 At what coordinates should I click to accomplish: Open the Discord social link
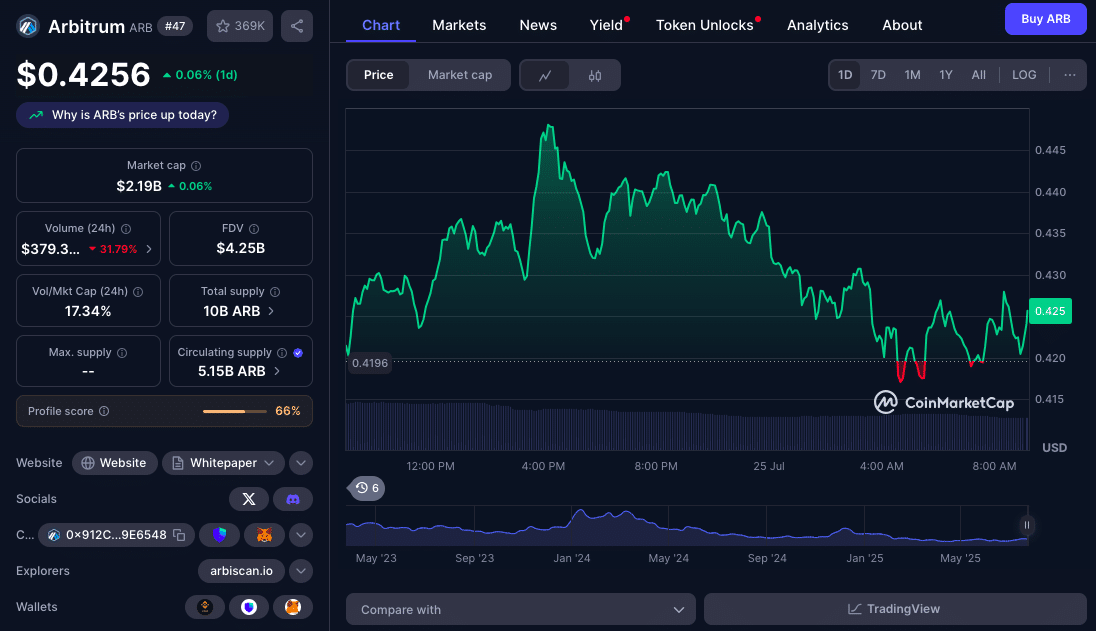(293, 499)
